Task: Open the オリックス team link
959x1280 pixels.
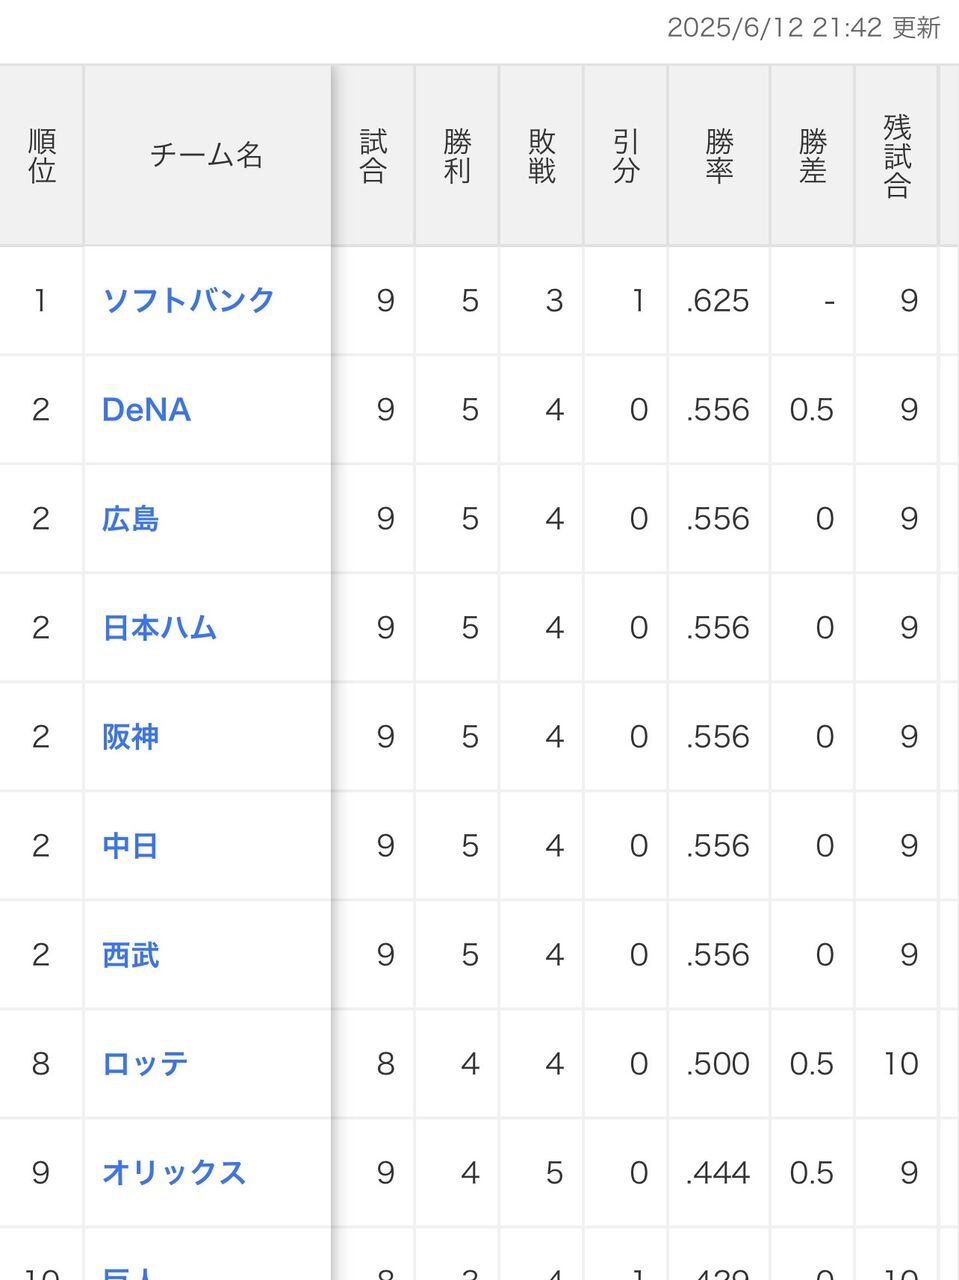Action: point(174,1172)
